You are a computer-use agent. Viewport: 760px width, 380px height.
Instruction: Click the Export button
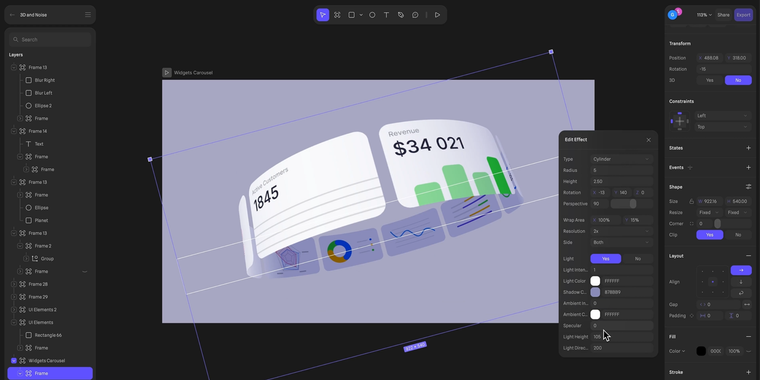[743, 15]
